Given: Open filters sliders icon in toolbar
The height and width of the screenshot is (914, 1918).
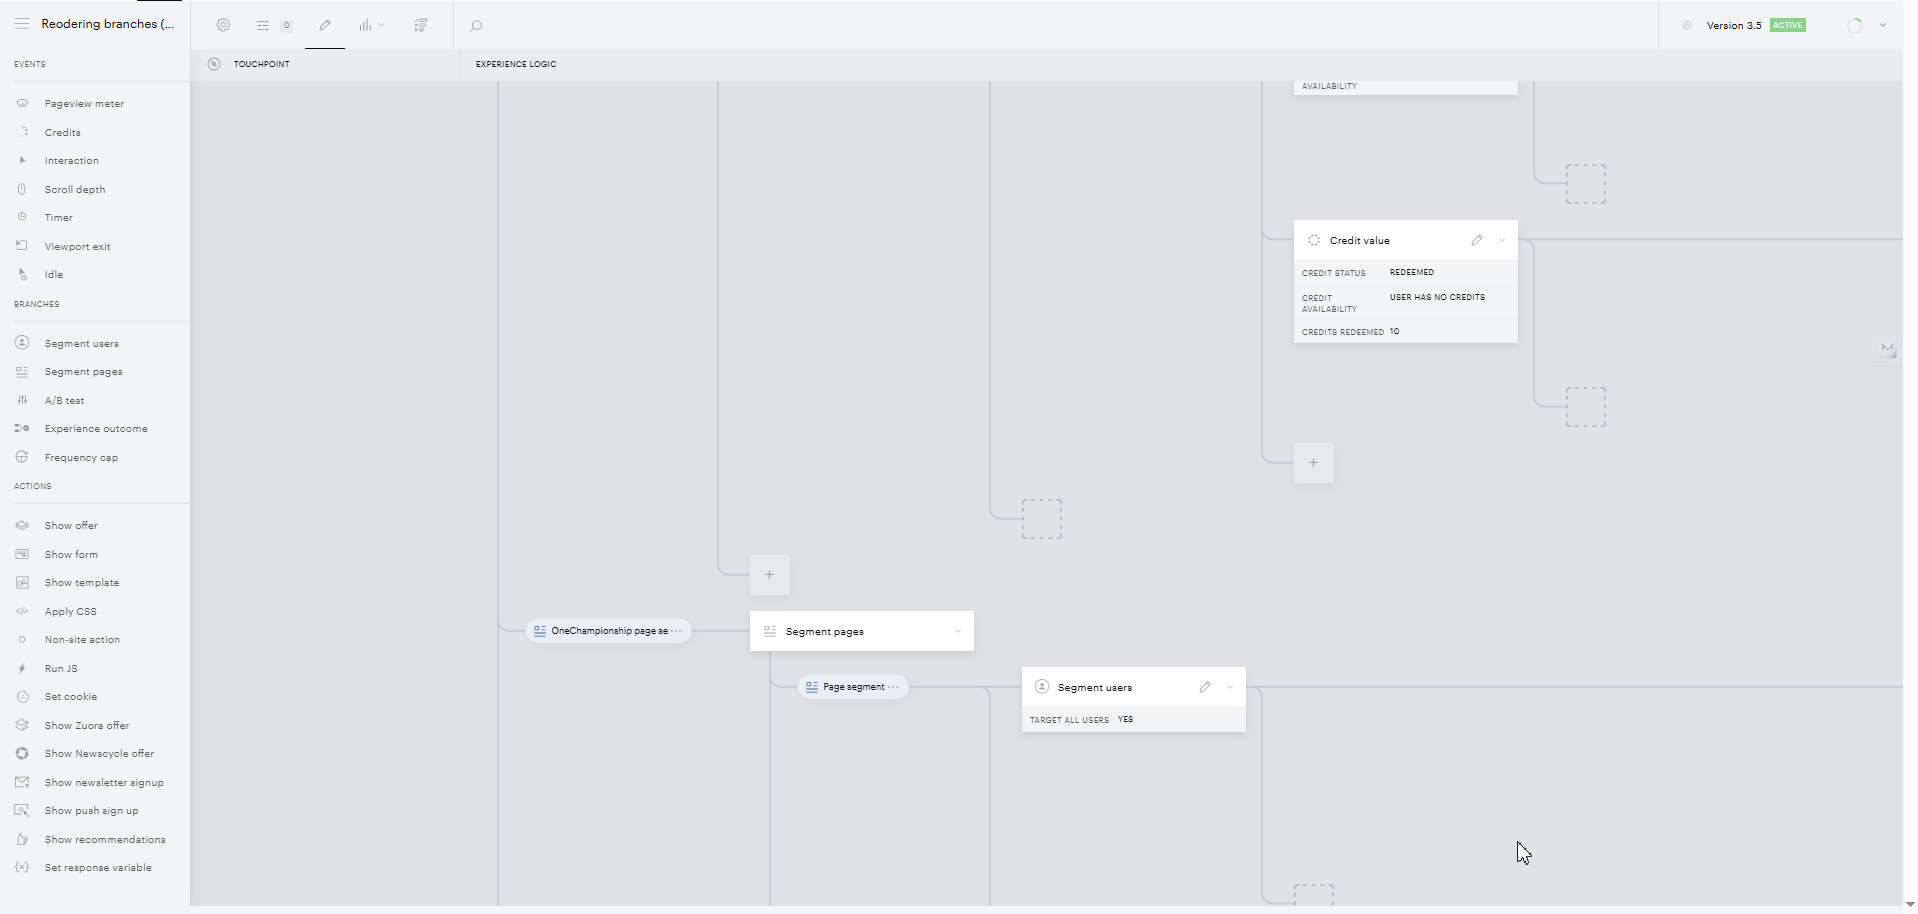Looking at the screenshot, I should (263, 25).
